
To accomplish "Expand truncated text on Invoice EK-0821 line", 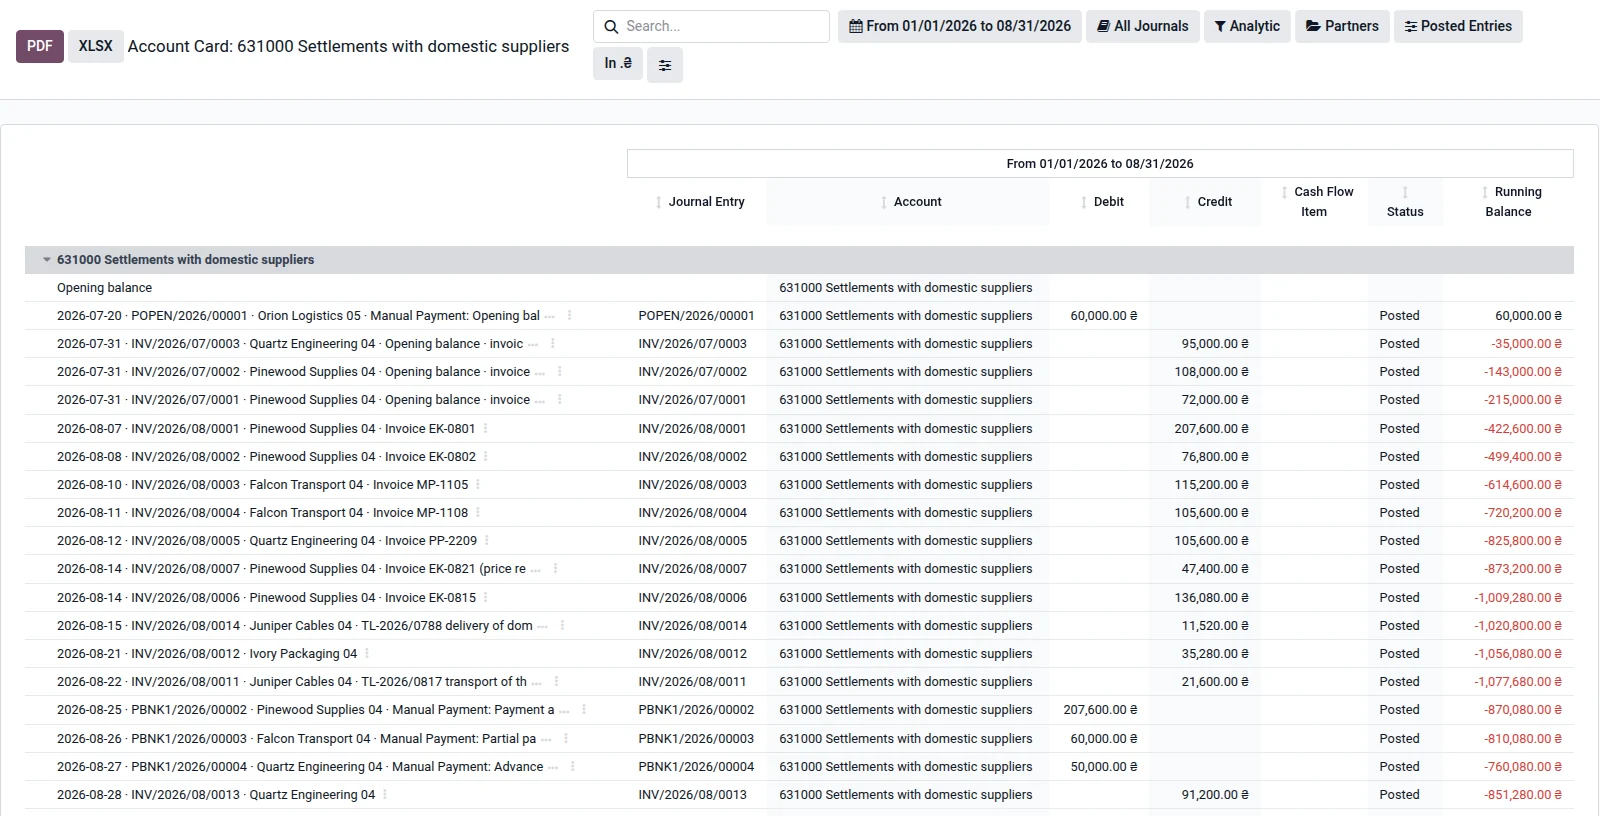I will (537, 569).
